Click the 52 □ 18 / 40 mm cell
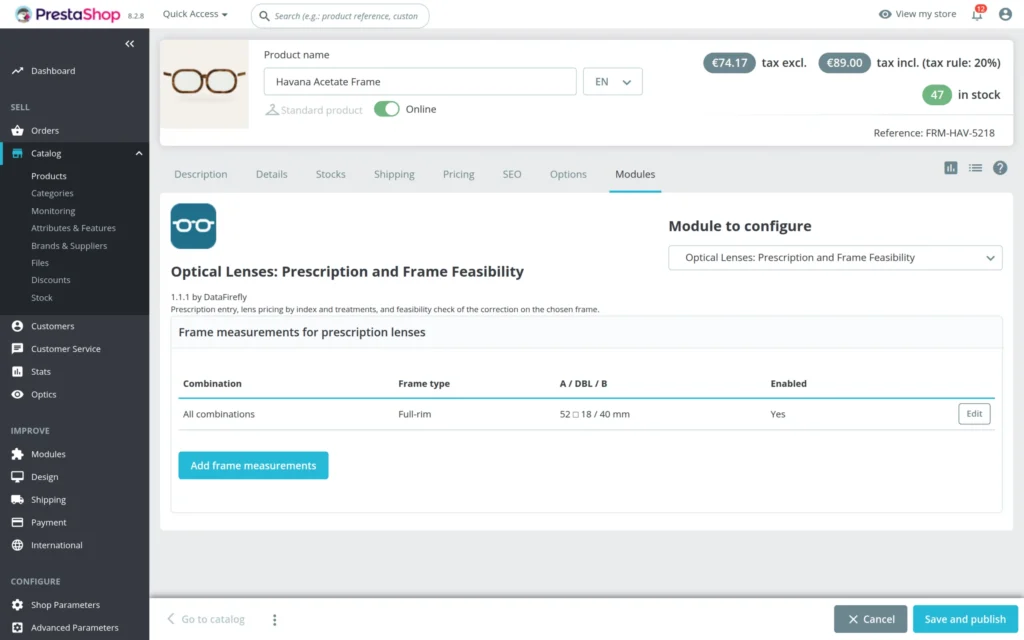Viewport: 1024px width, 640px height. point(594,414)
